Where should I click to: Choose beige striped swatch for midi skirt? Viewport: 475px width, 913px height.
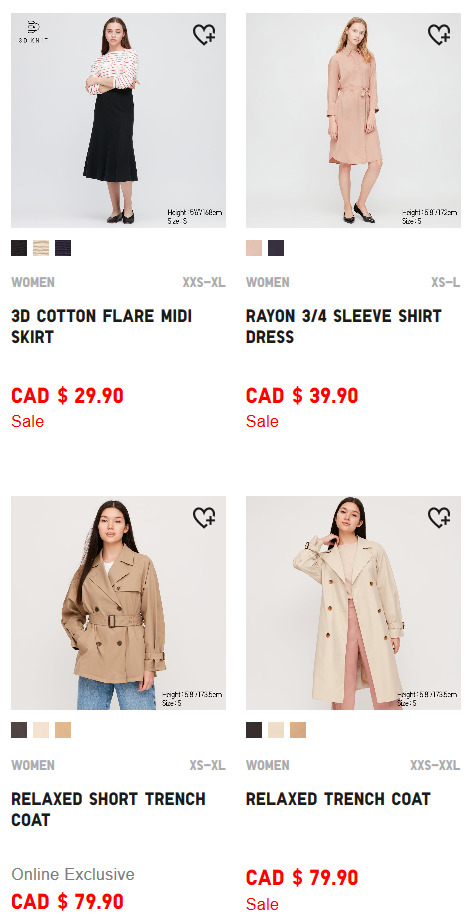41,248
